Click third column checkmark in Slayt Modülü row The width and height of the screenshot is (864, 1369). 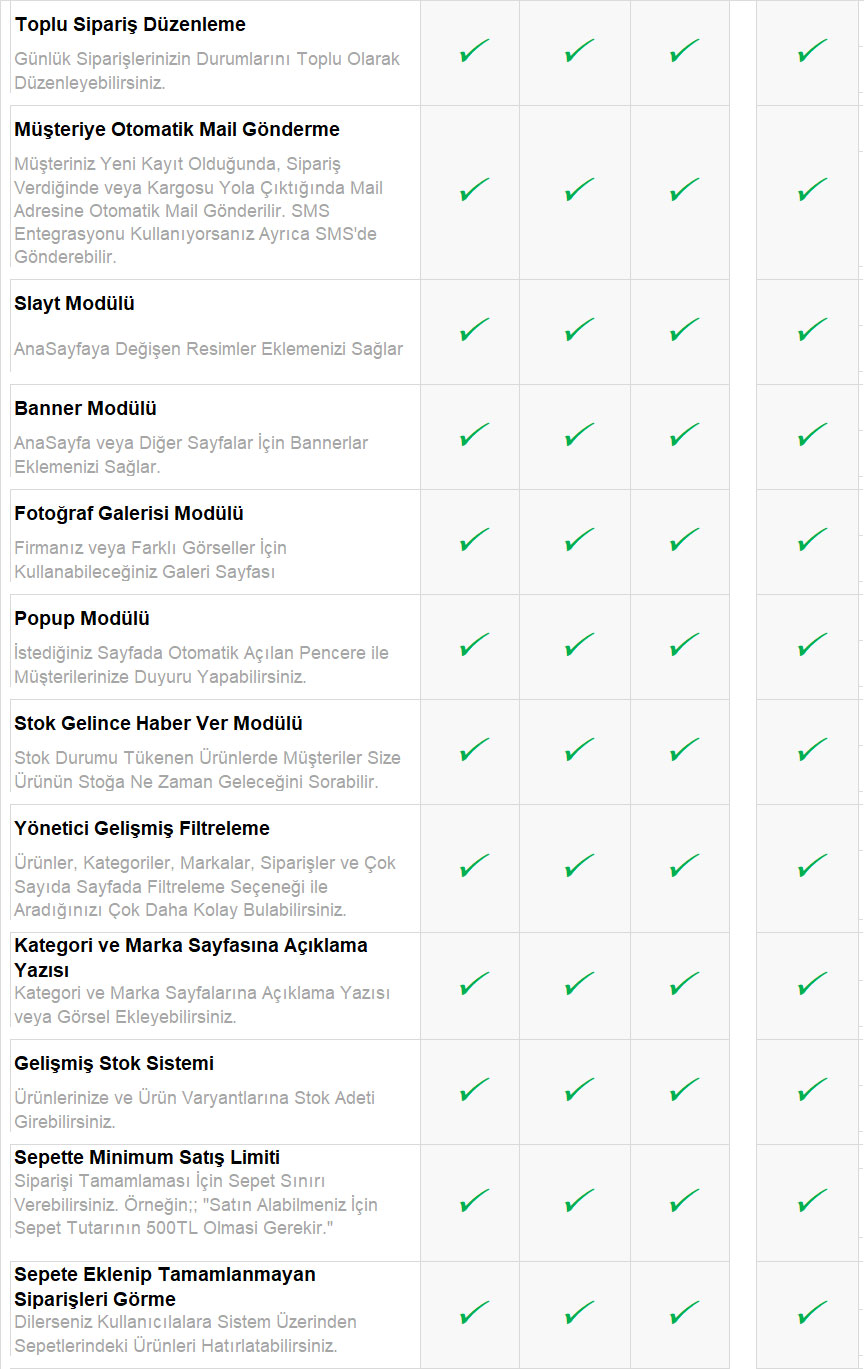coord(684,330)
